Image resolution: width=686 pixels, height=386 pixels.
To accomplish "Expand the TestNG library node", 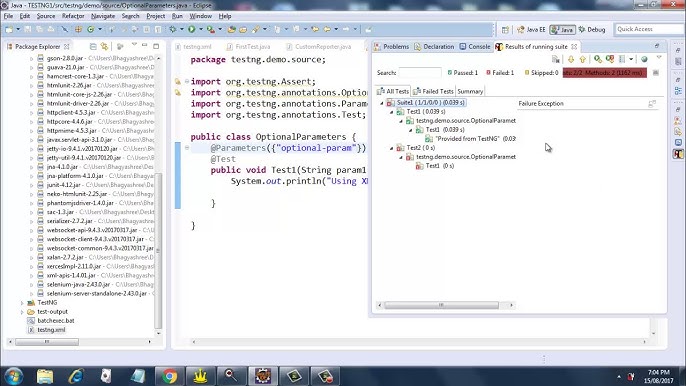I will (x=22, y=302).
